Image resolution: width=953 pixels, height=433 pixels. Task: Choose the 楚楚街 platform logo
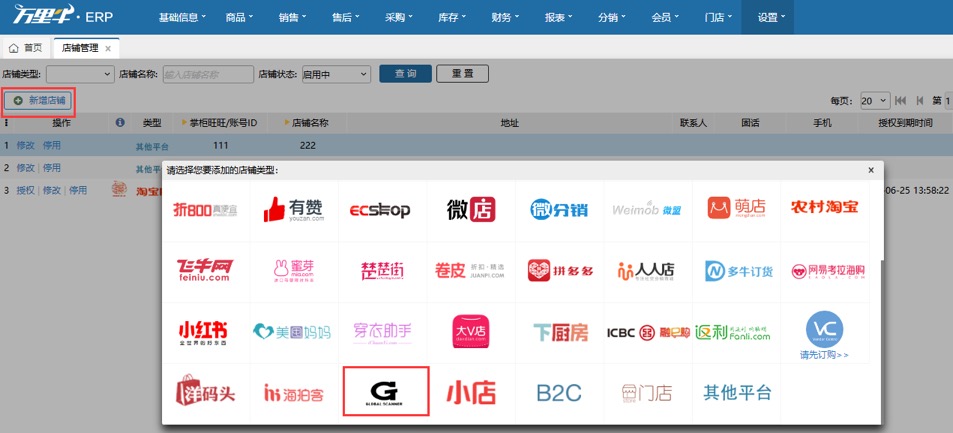tap(382, 271)
